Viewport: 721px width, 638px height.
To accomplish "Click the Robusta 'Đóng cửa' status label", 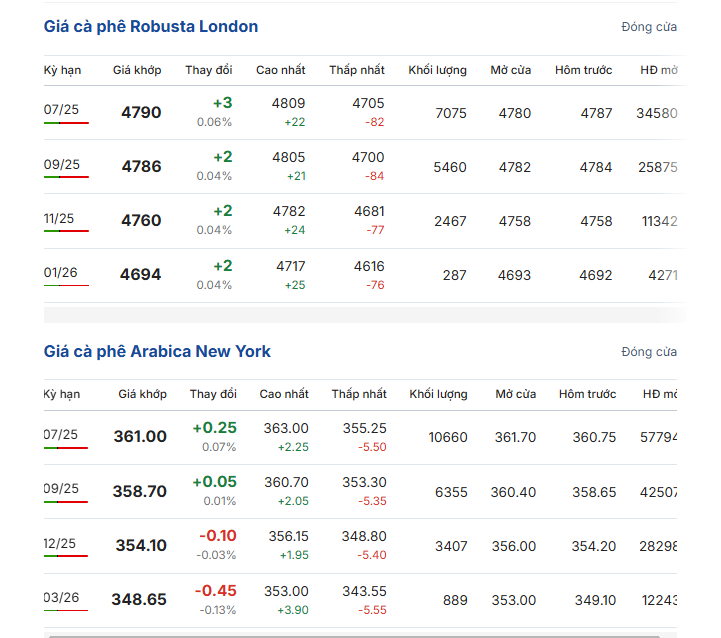I will [x=649, y=27].
